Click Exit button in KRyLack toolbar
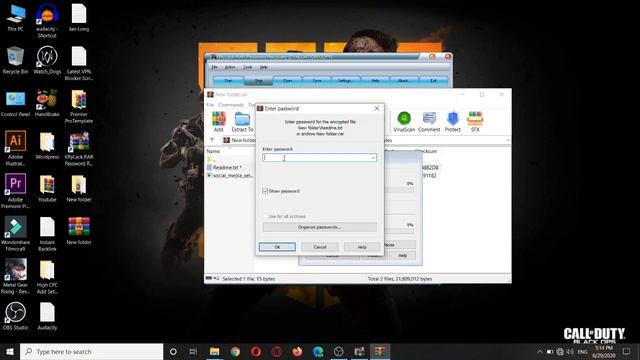The height and width of the screenshot is (360, 640). click(x=433, y=80)
